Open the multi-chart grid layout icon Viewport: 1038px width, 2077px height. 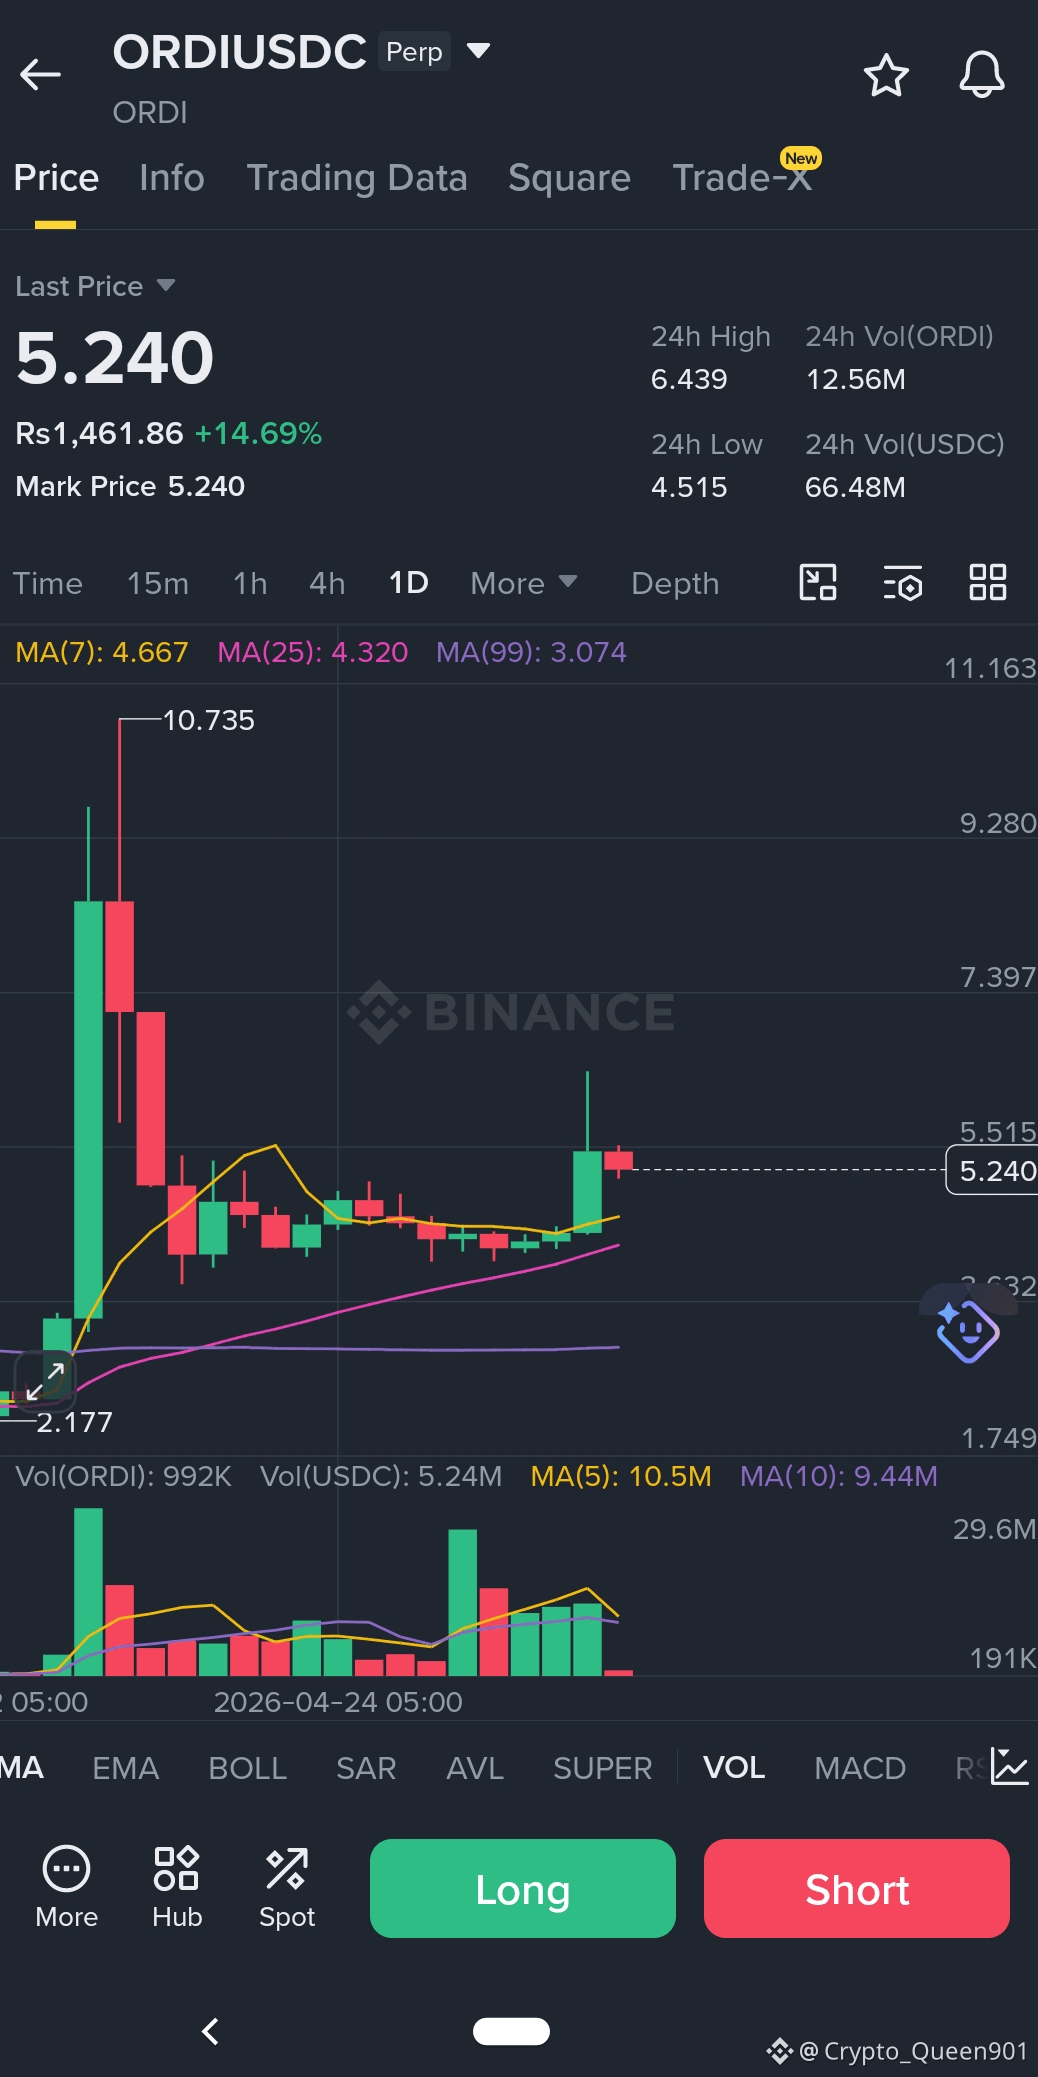click(x=988, y=582)
